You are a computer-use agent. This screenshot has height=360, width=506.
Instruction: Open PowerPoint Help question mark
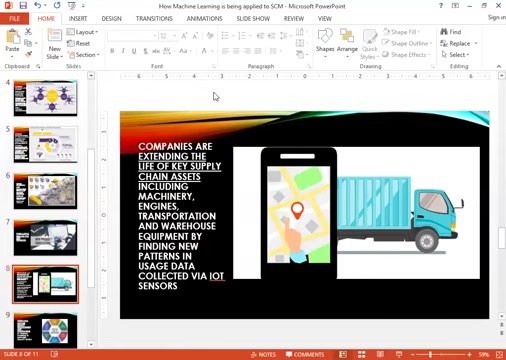[x=441, y=6]
